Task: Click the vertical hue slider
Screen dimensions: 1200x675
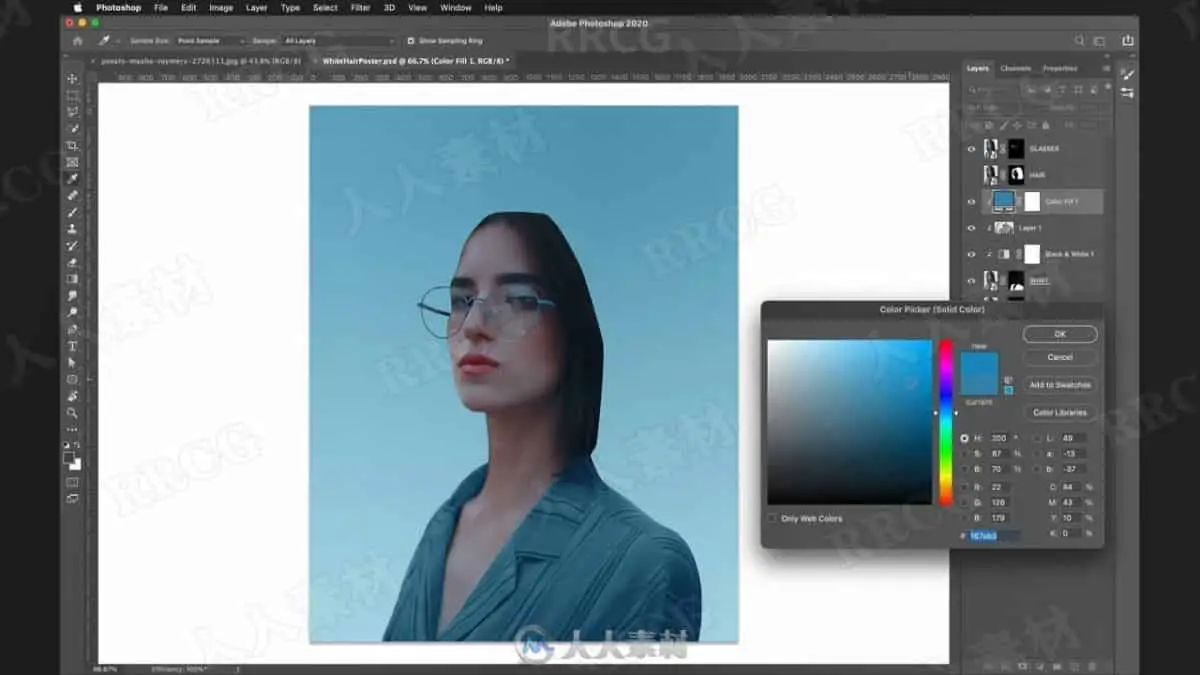Action: (x=946, y=422)
